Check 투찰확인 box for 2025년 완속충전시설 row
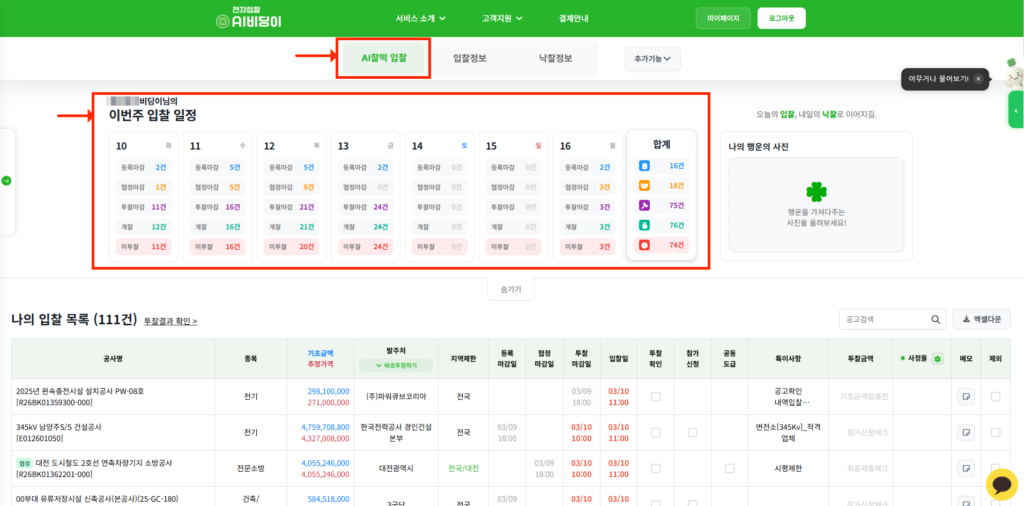1024x506 pixels. [655, 397]
